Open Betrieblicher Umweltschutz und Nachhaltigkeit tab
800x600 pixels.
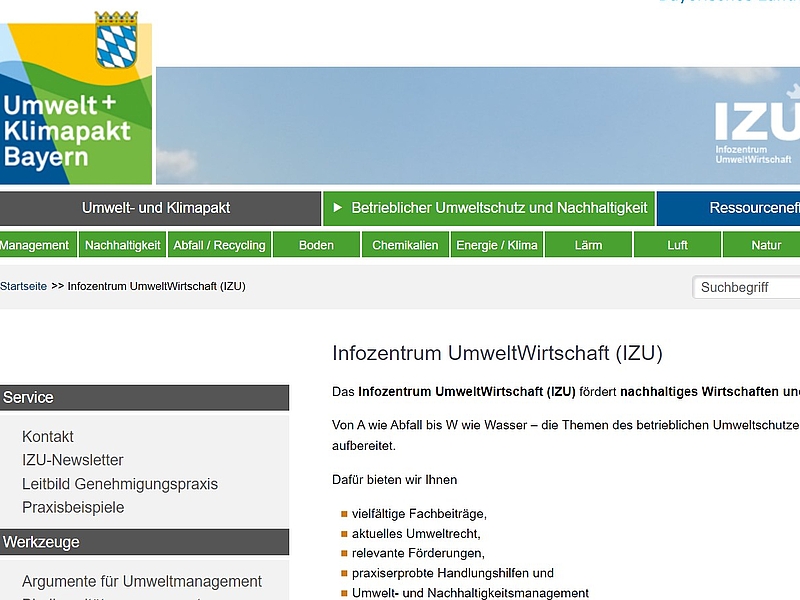click(489, 208)
